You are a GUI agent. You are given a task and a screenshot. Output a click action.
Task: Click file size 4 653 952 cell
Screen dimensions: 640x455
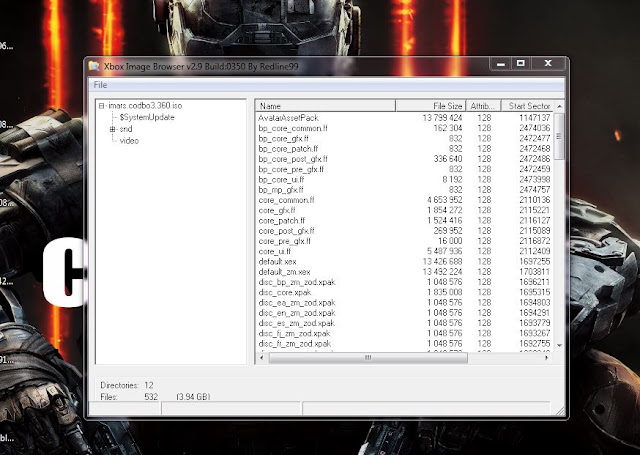tap(444, 200)
